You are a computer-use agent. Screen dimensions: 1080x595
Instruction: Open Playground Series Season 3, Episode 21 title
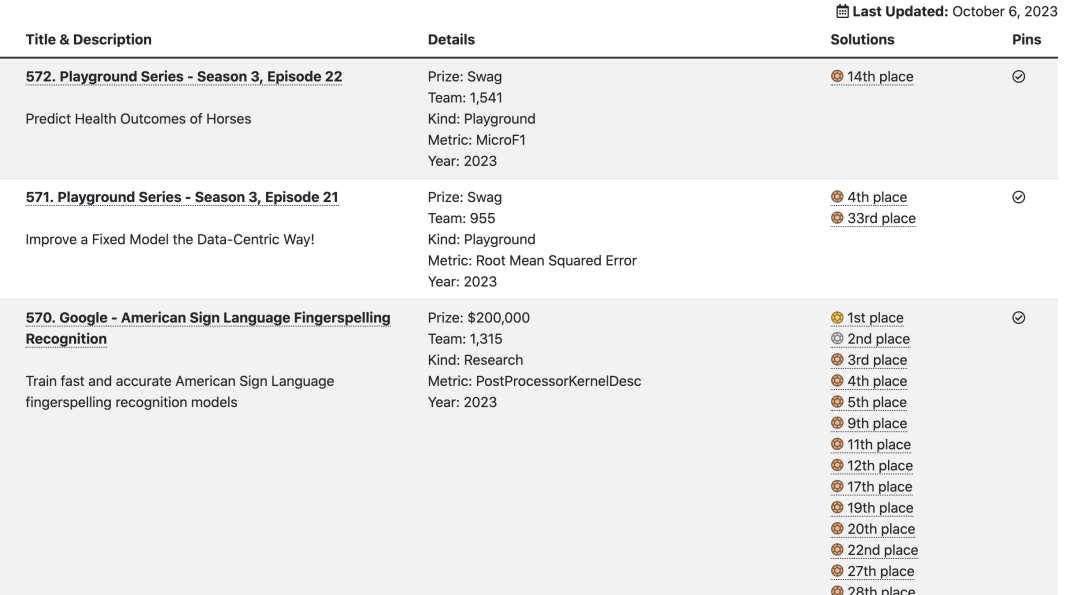click(181, 197)
